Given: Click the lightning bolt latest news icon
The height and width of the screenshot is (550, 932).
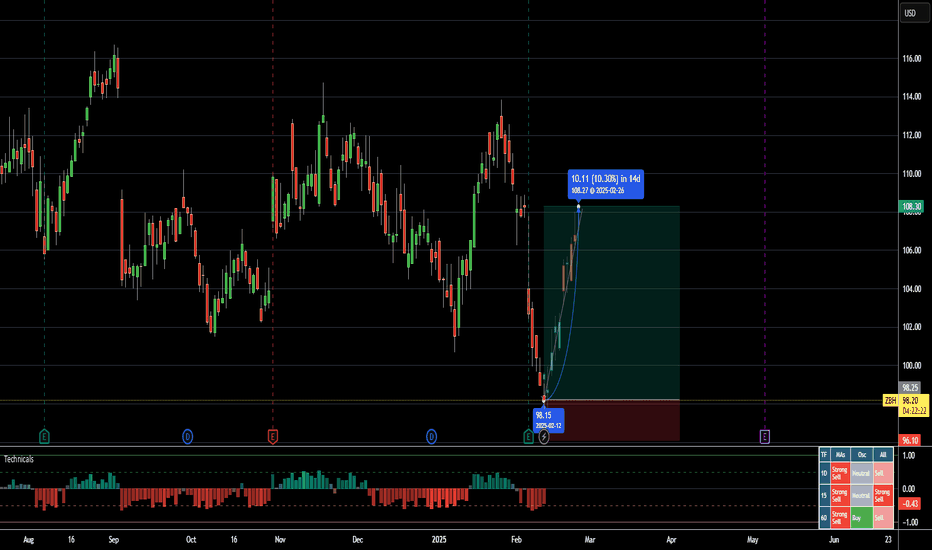Looking at the screenshot, I should coord(543,437).
